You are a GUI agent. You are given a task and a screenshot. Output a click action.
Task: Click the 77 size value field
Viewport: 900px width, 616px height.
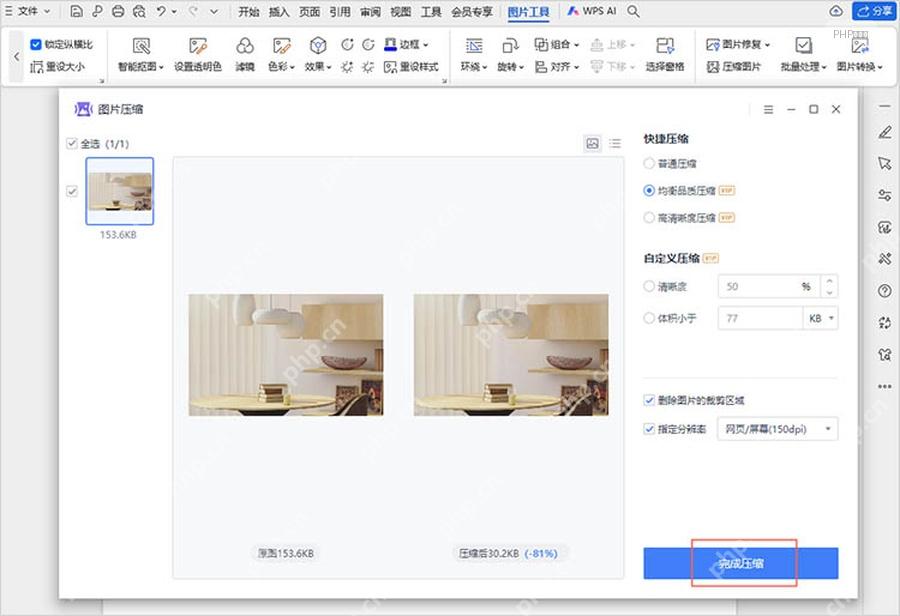click(x=760, y=318)
